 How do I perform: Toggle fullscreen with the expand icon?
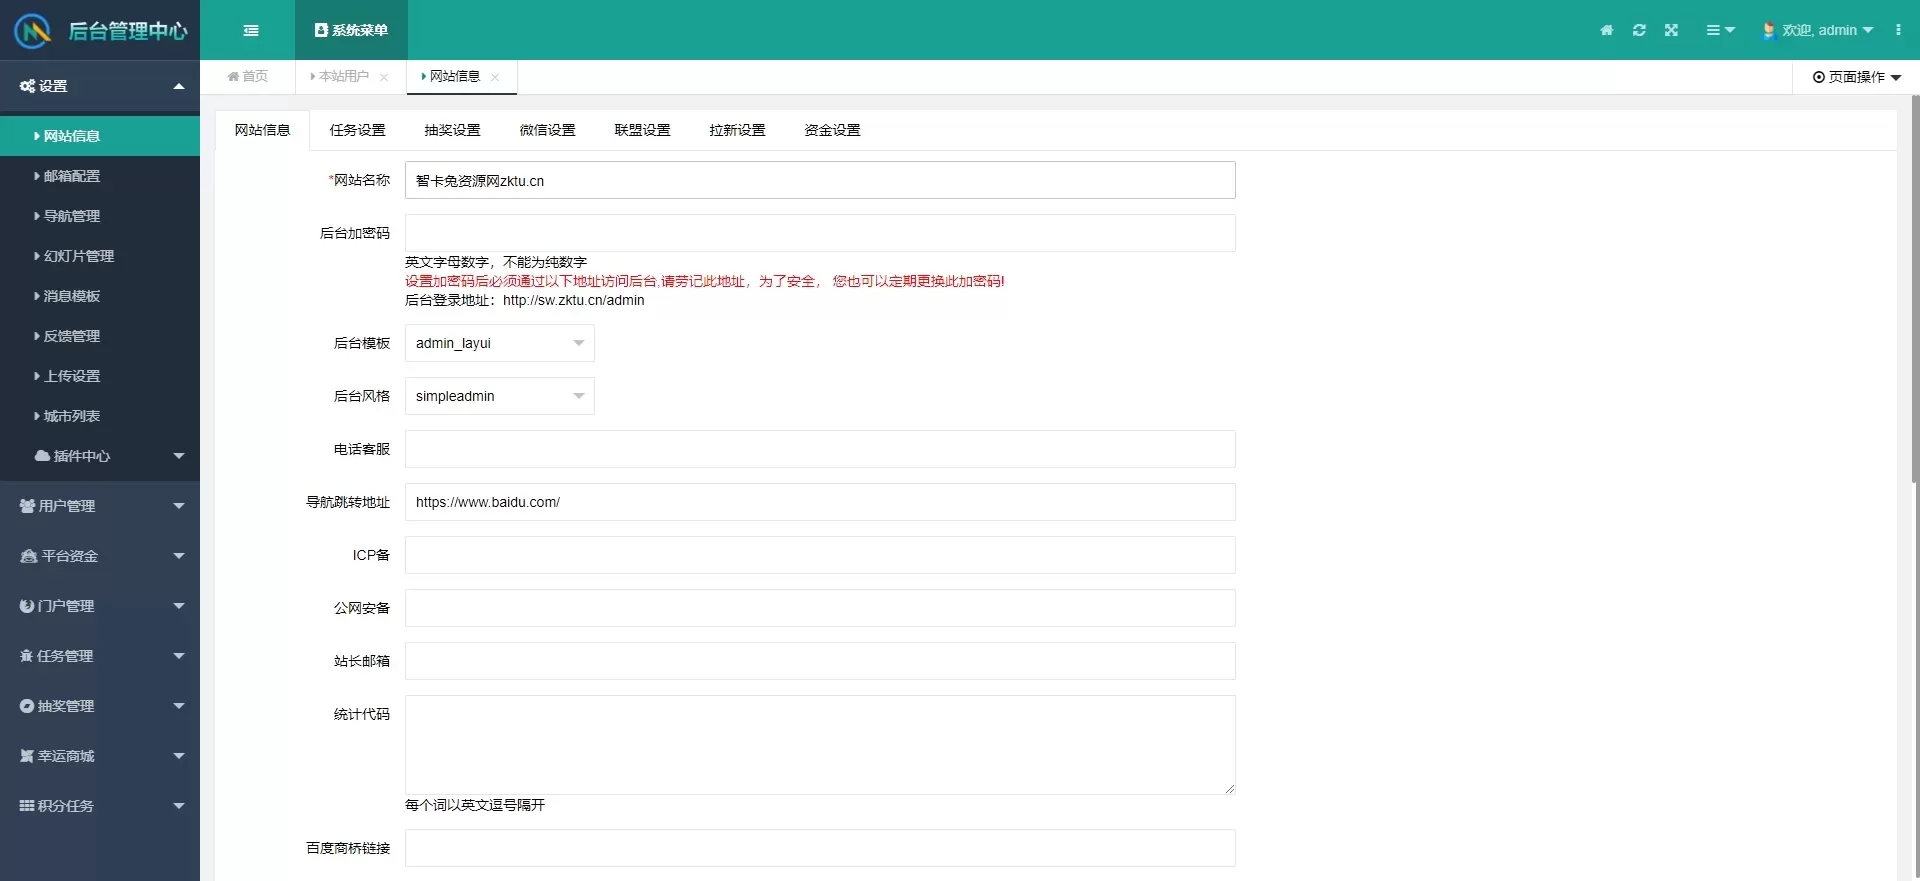pyautogui.click(x=1671, y=30)
